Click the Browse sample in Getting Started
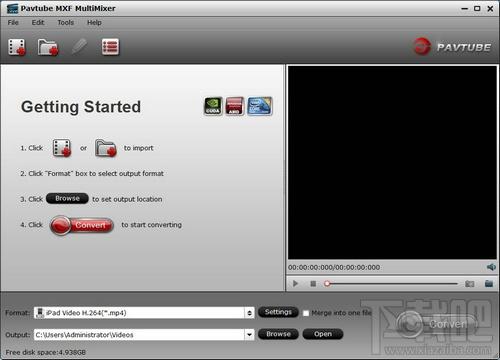This screenshot has width=500, height=360. (67, 199)
